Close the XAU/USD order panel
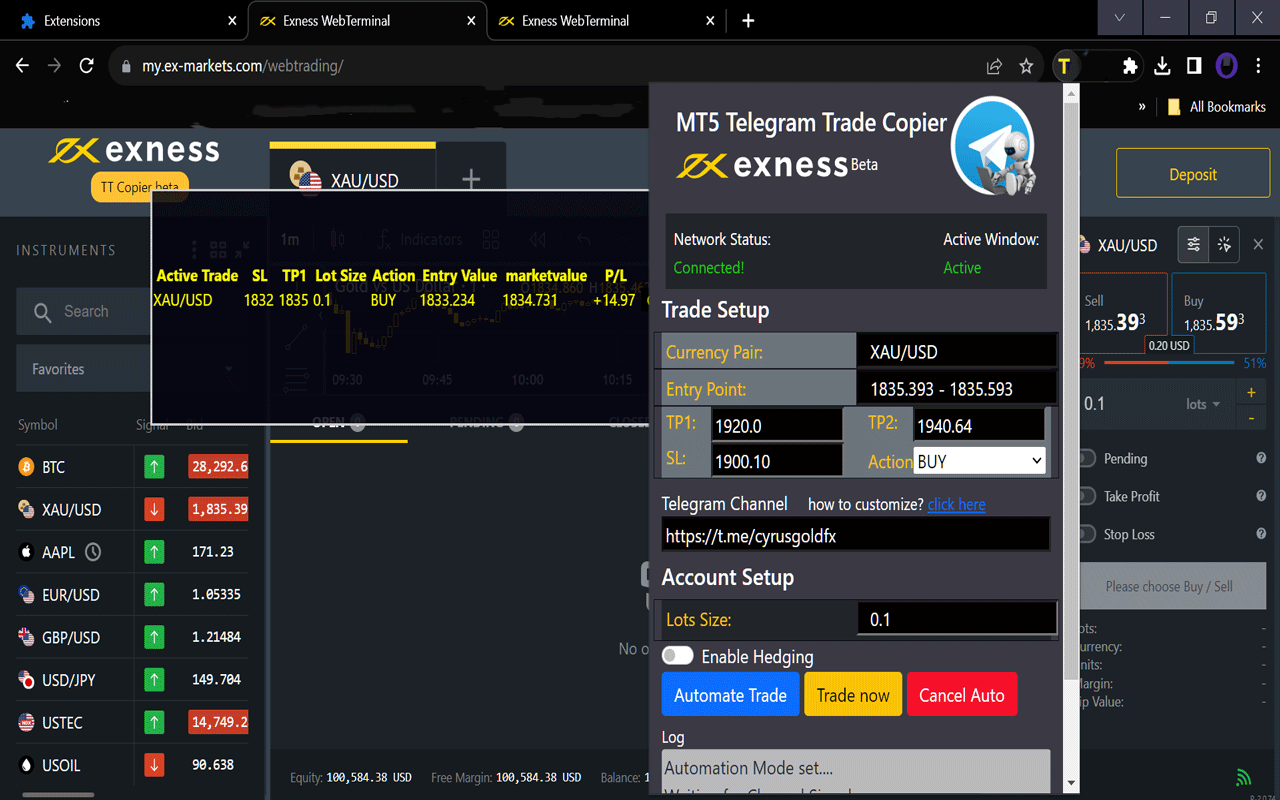 pyautogui.click(x=1259, y=244)
